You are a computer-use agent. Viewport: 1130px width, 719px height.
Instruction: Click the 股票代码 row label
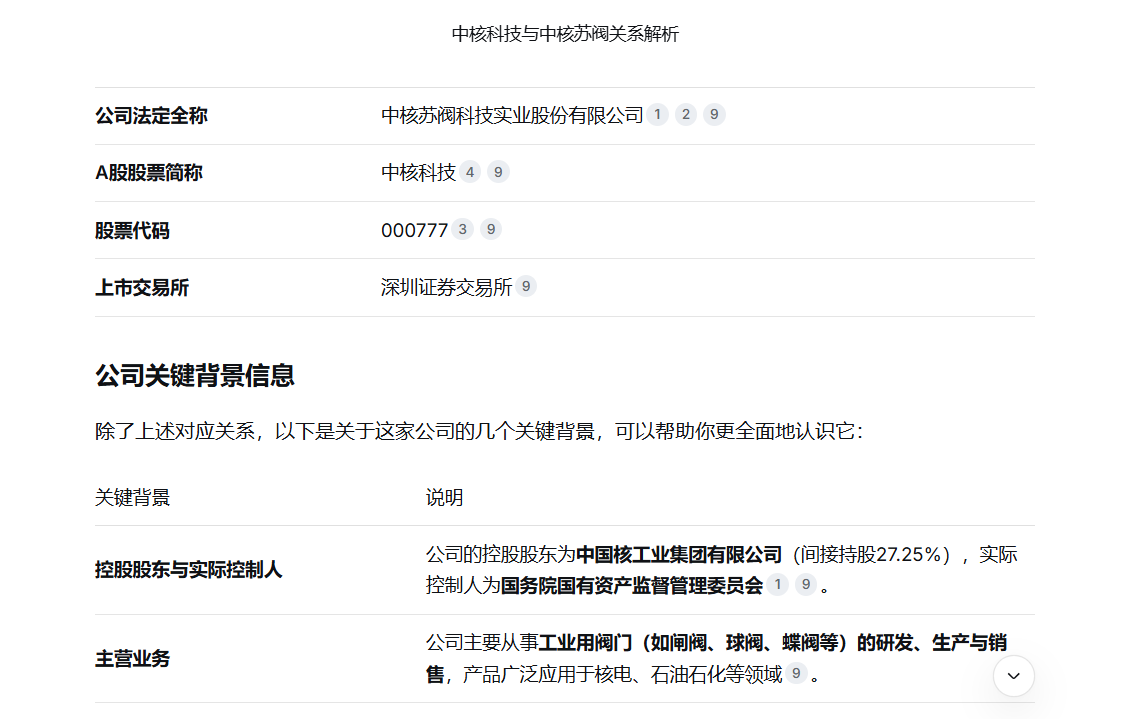pyautogui.click(x=133, y=231)
